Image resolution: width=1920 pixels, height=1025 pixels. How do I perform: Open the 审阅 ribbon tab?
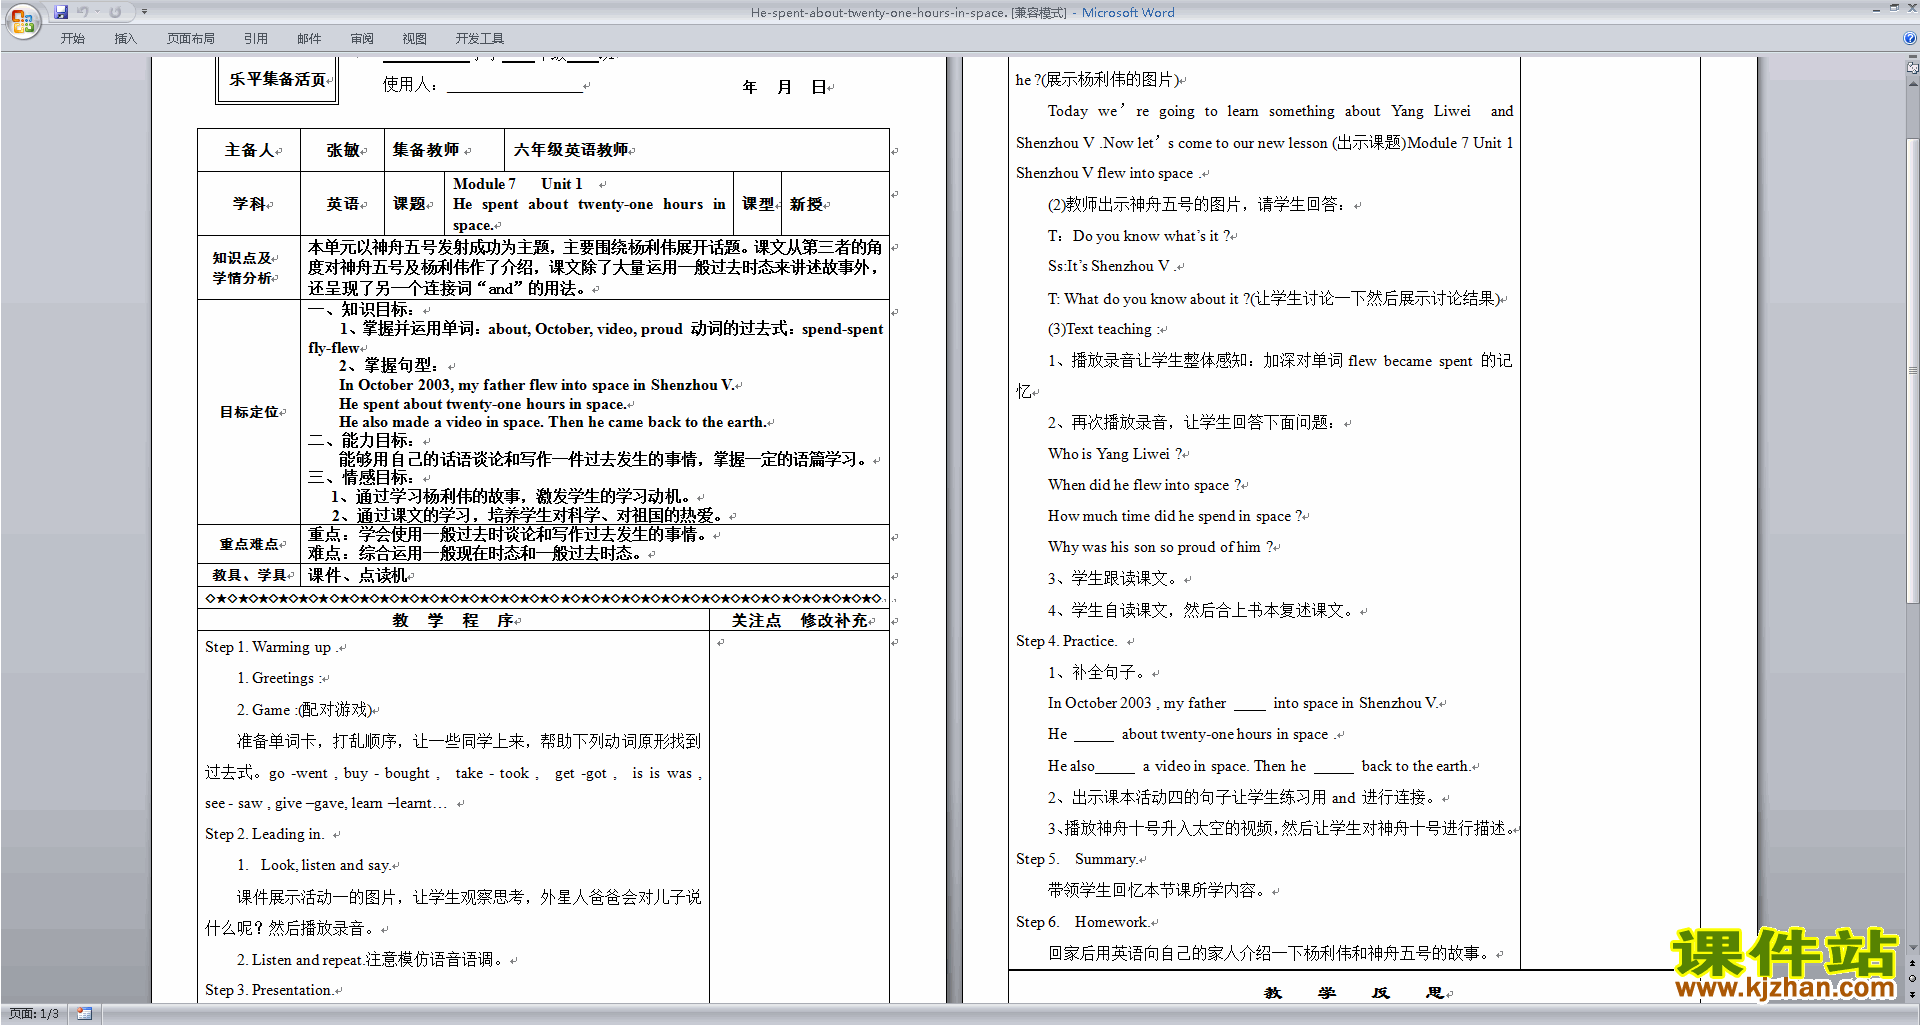362,38
